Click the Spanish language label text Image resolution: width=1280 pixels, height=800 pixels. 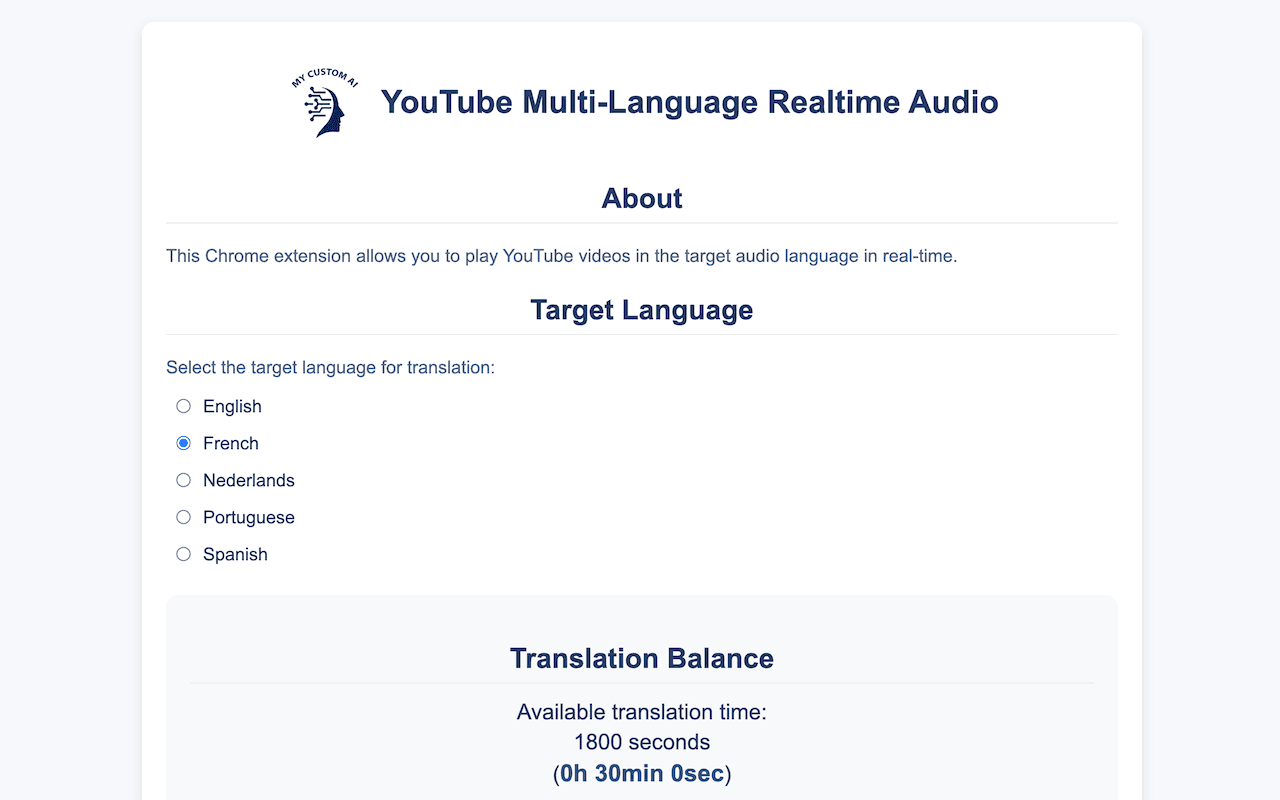[x=235, y=553]
